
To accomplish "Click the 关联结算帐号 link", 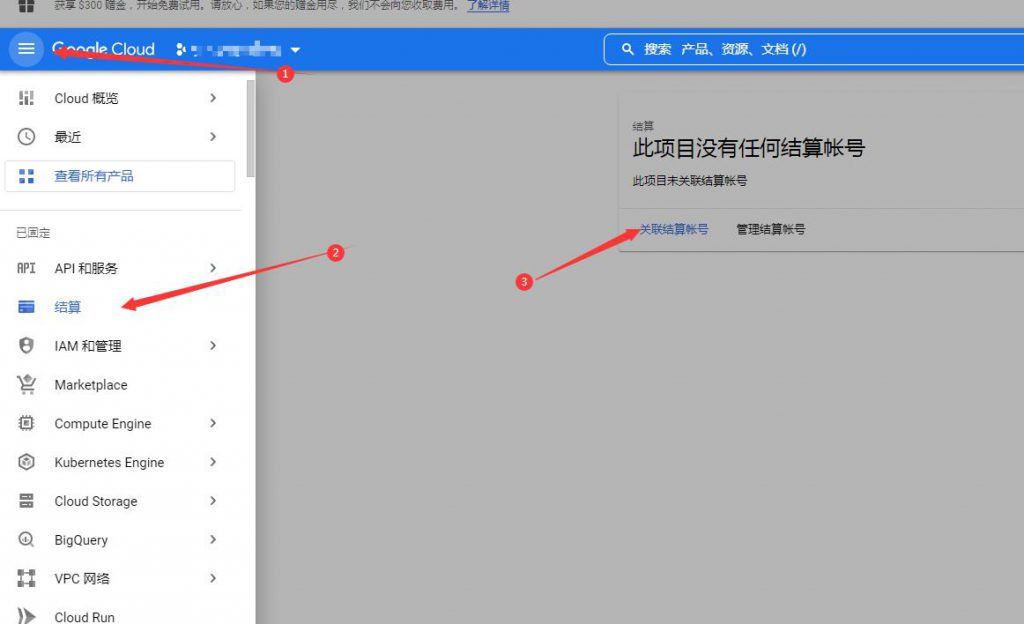I will point(674,229).
